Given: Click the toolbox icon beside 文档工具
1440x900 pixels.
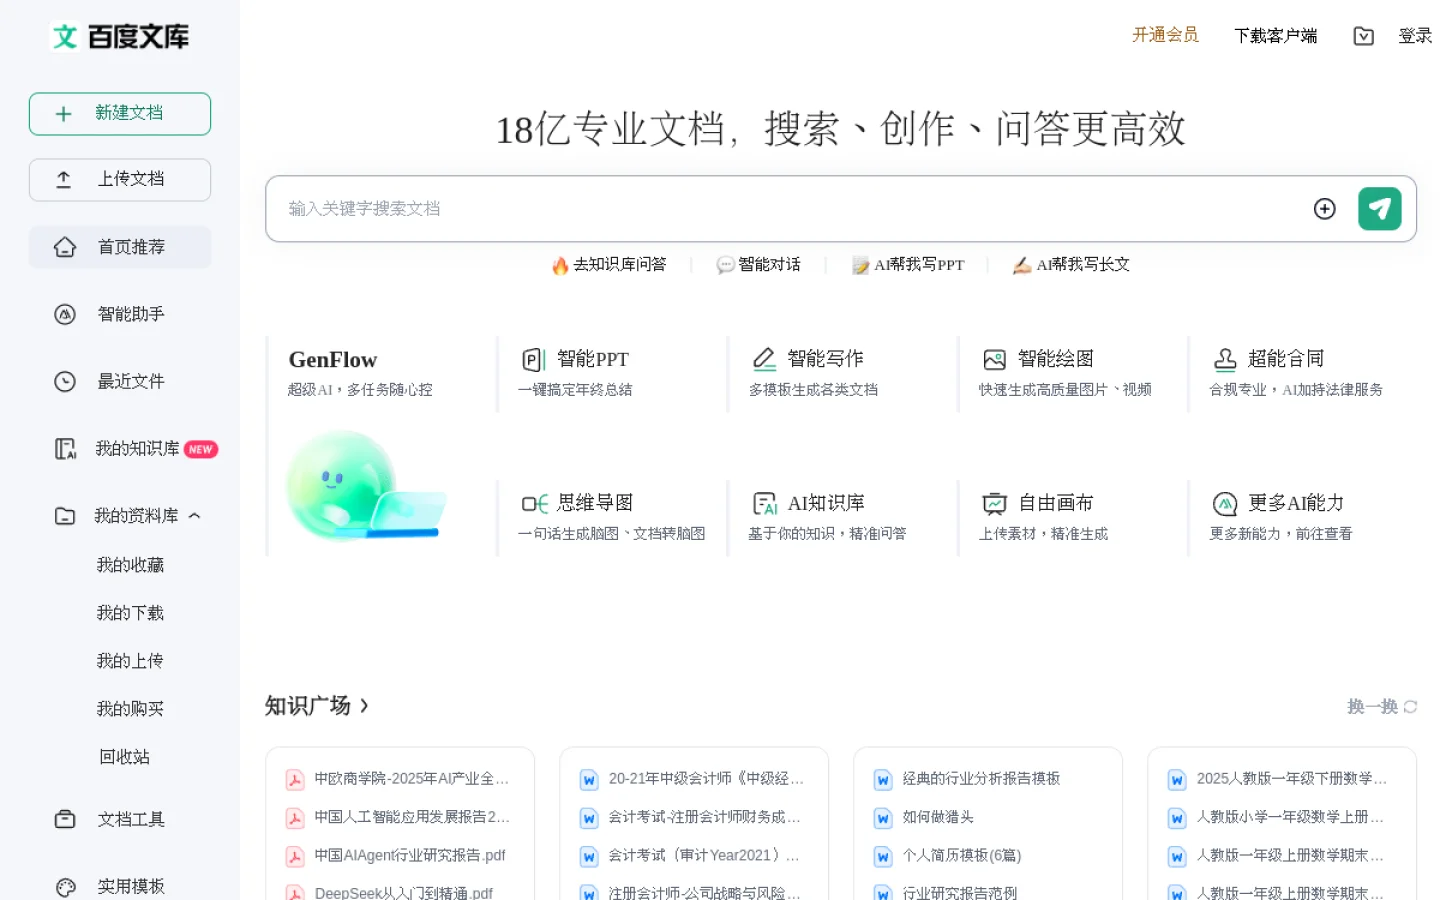Looking at the screenshot, I should 65,819.
